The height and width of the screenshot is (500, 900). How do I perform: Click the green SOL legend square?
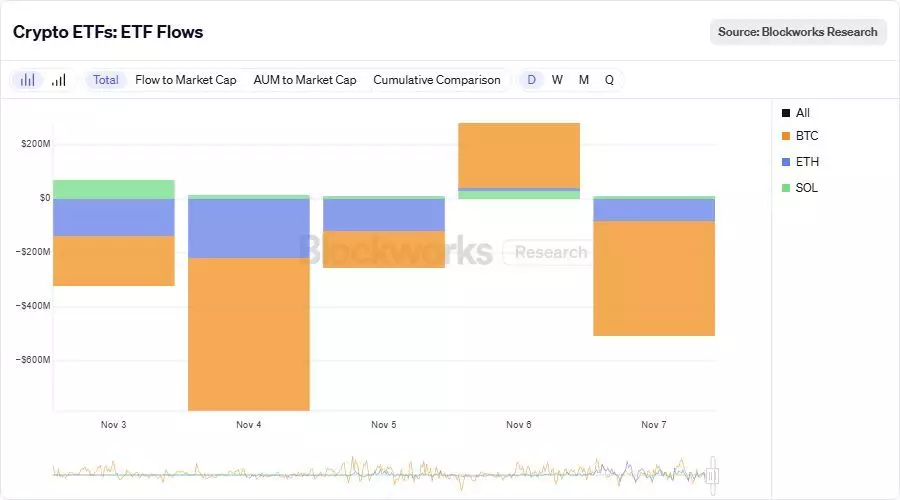point(786,188)
